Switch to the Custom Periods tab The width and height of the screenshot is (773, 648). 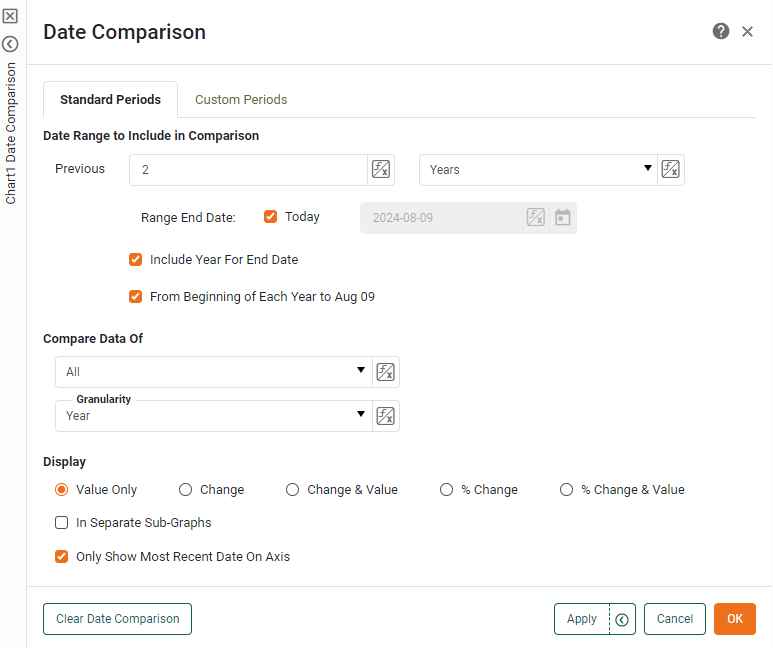tap(241, 100)
